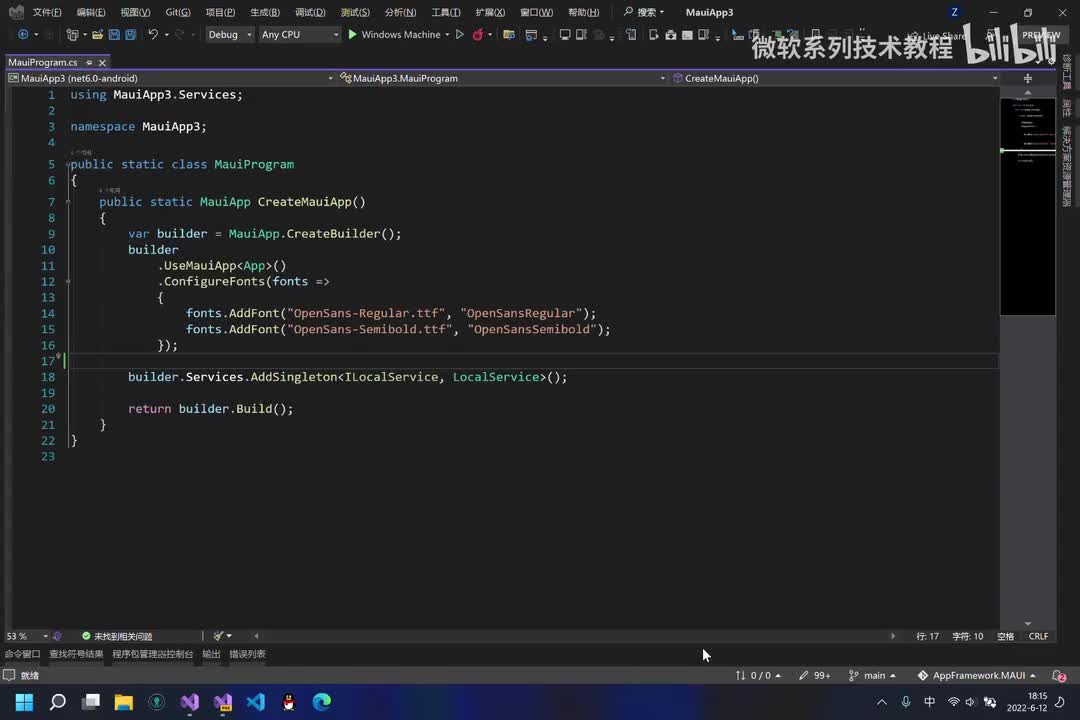Open the 调试(D) debug menu
The width and height of the screenshot is (1080, 720).
pos(310,12)
